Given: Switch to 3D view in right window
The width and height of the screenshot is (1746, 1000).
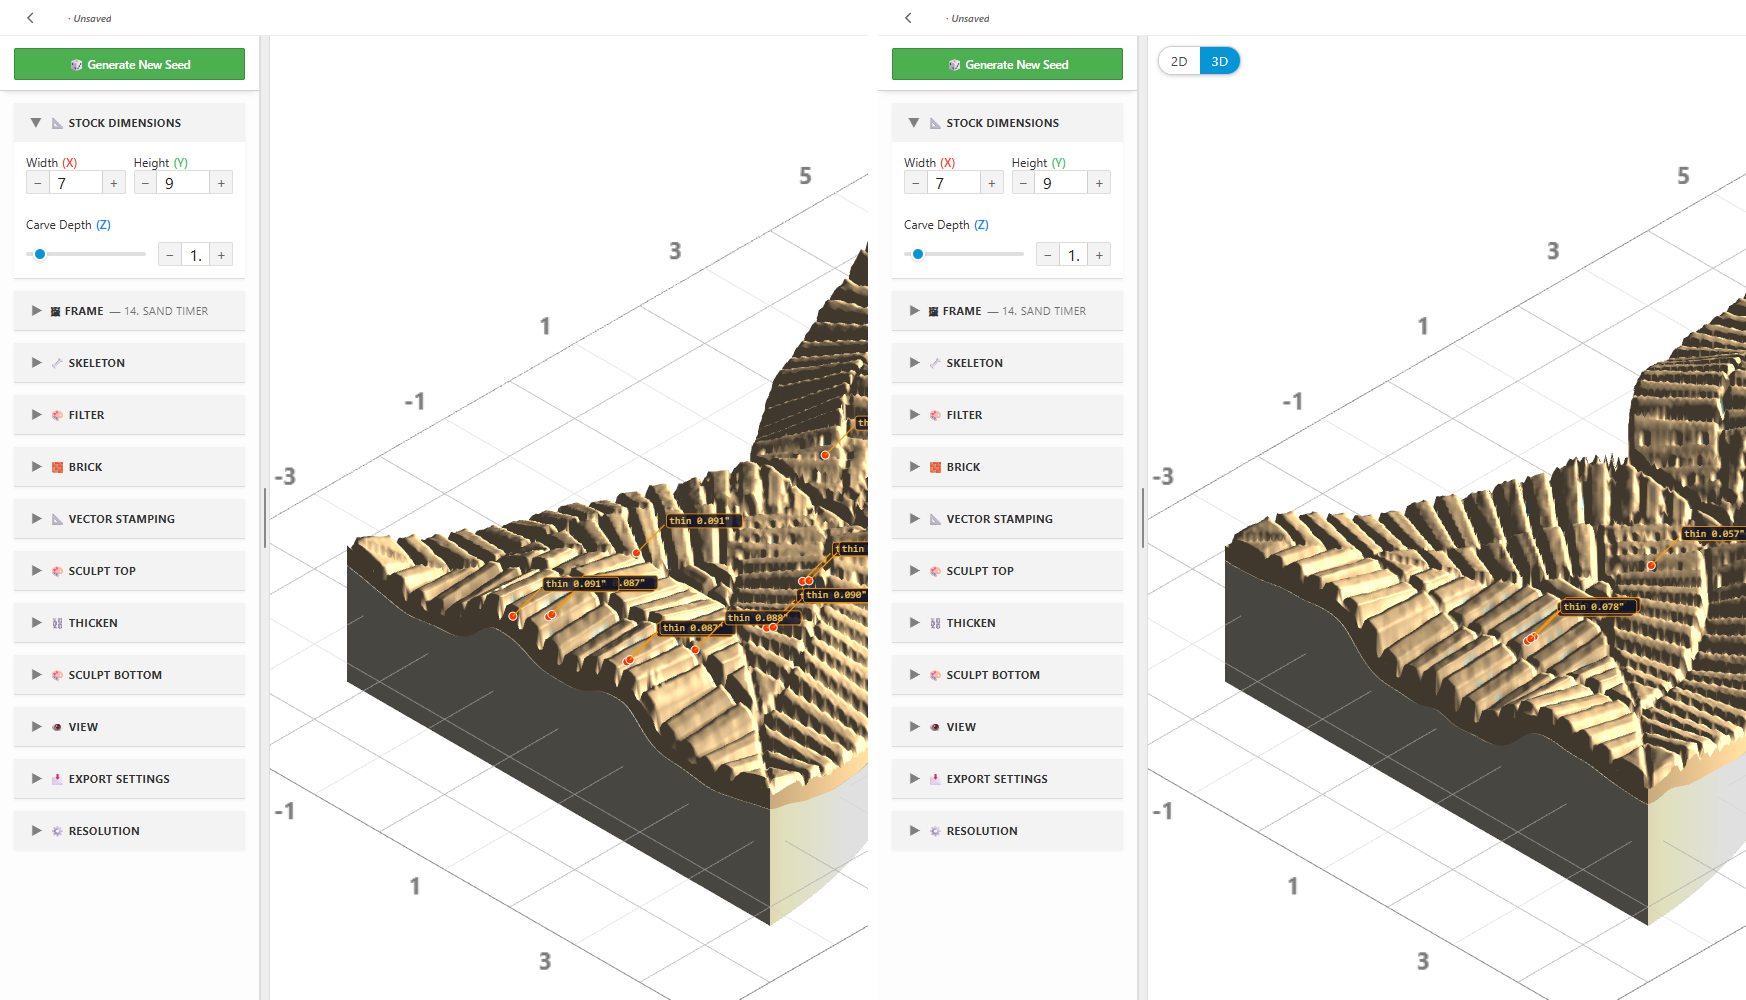Looking at the screenshot, I should [x=1220, y=61].
